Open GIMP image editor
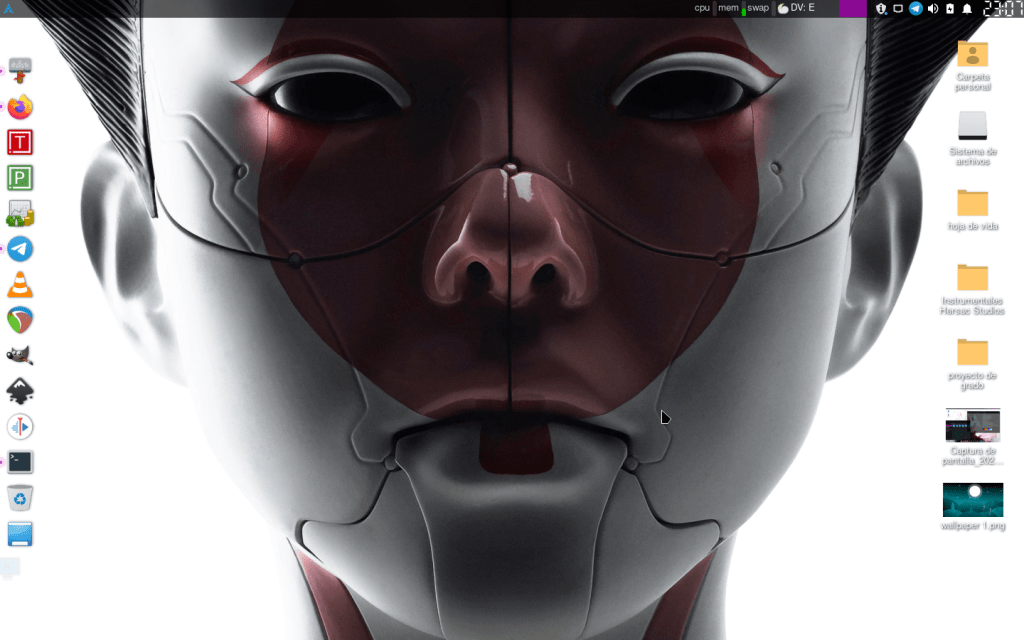 tap(20, 356)
